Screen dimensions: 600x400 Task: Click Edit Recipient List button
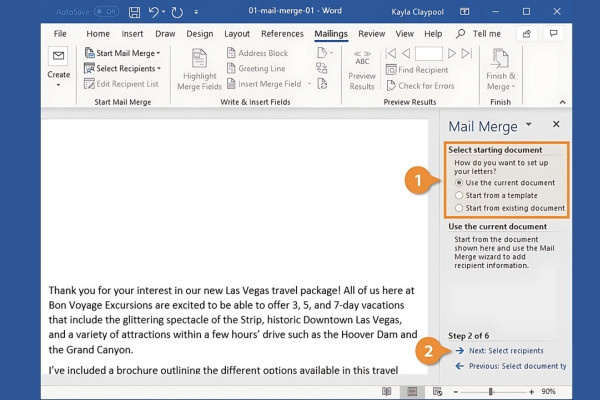click(x=121, y=84)
